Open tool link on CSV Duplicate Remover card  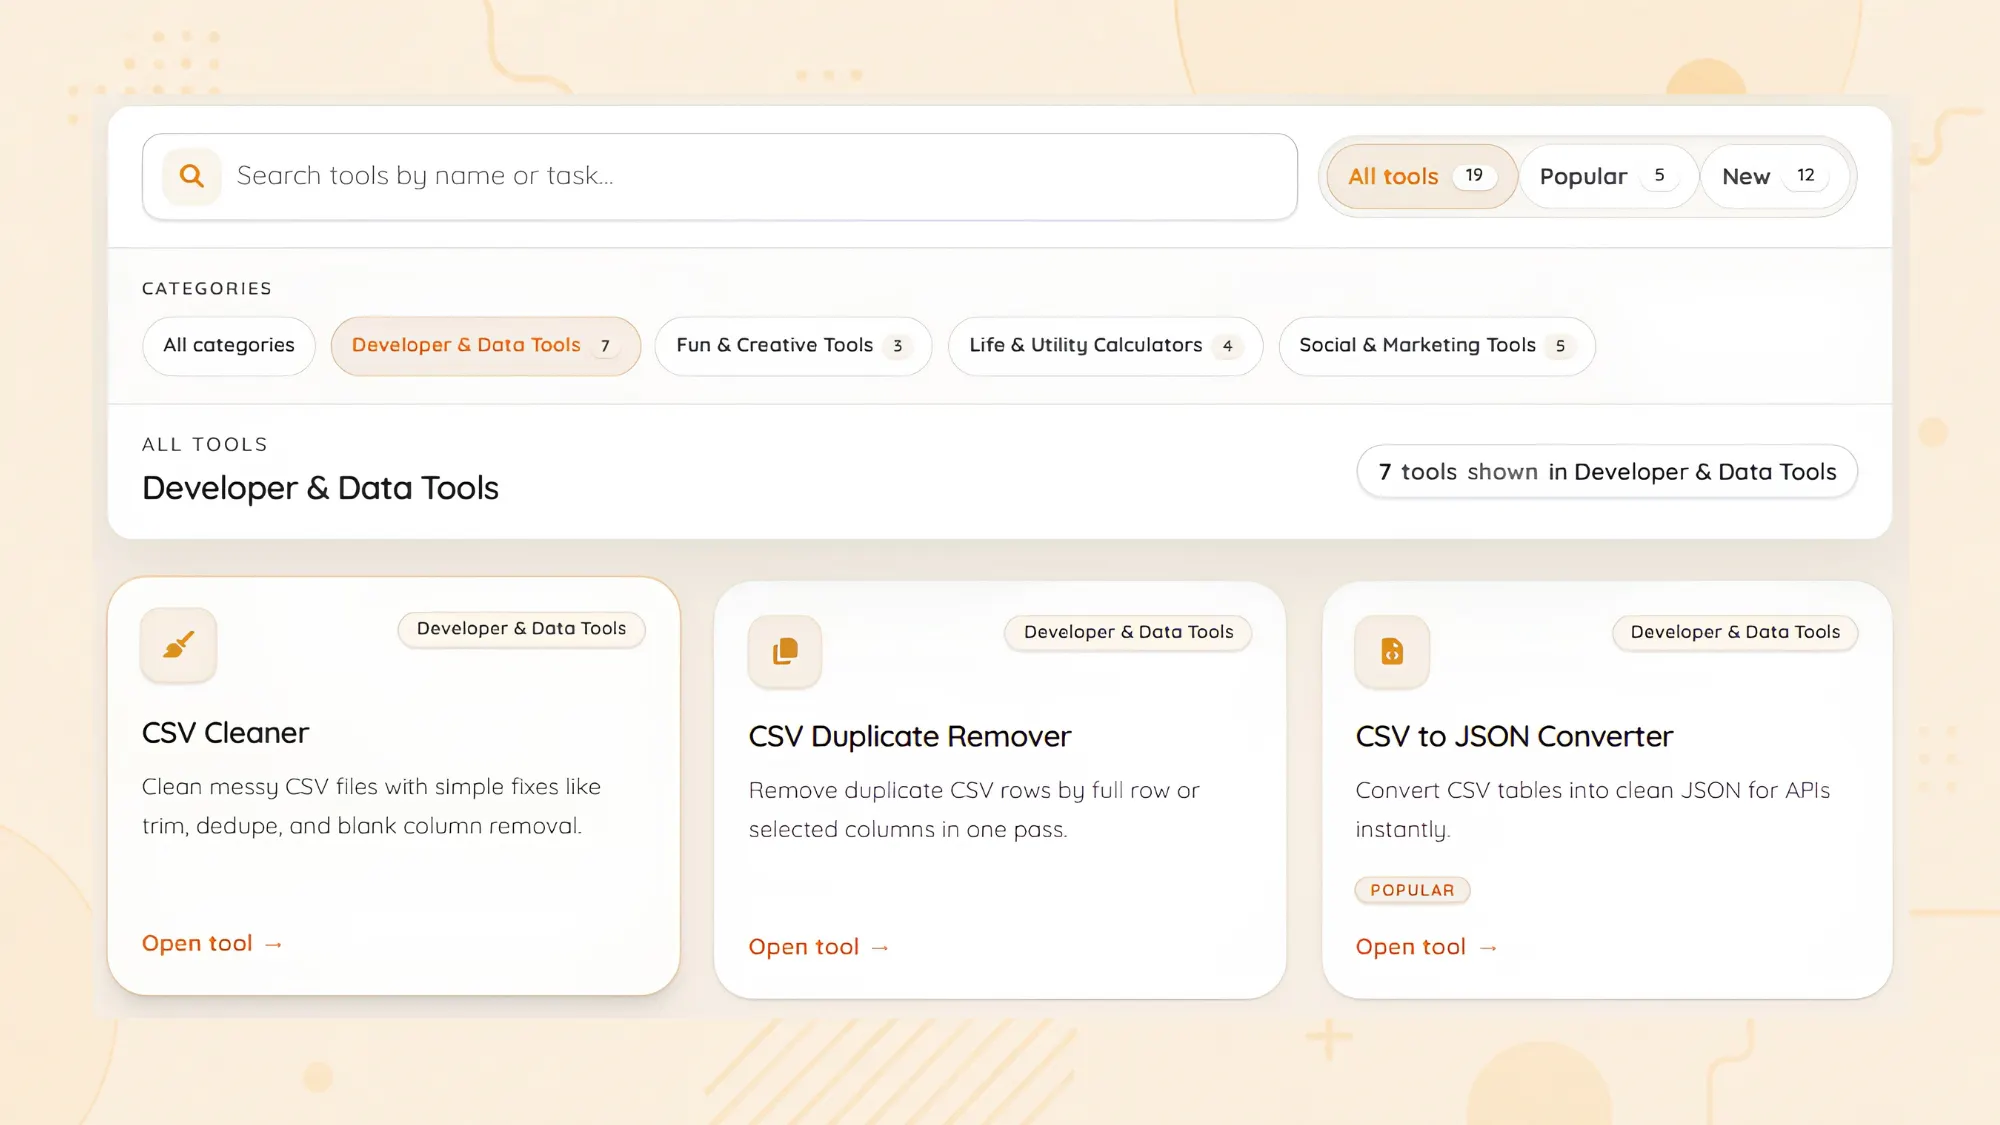click(x=819, y=947)
